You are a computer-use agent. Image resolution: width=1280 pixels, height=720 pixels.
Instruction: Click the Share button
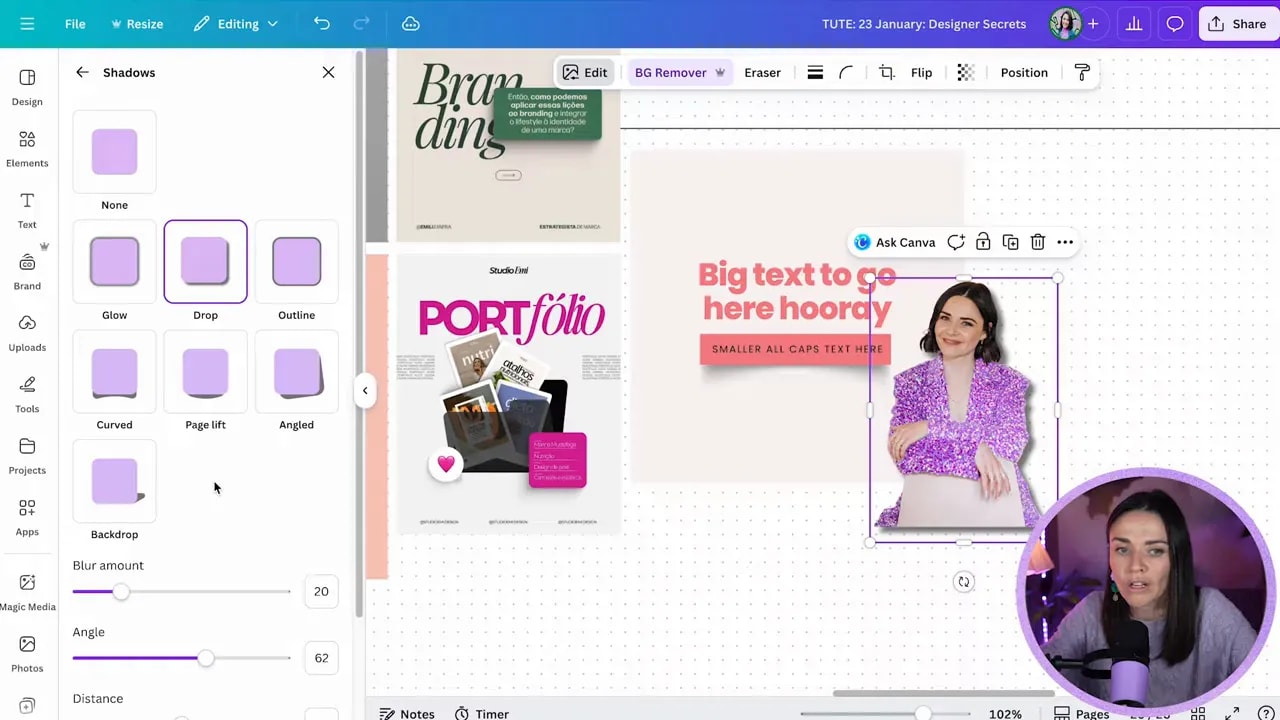(1239, 23)
